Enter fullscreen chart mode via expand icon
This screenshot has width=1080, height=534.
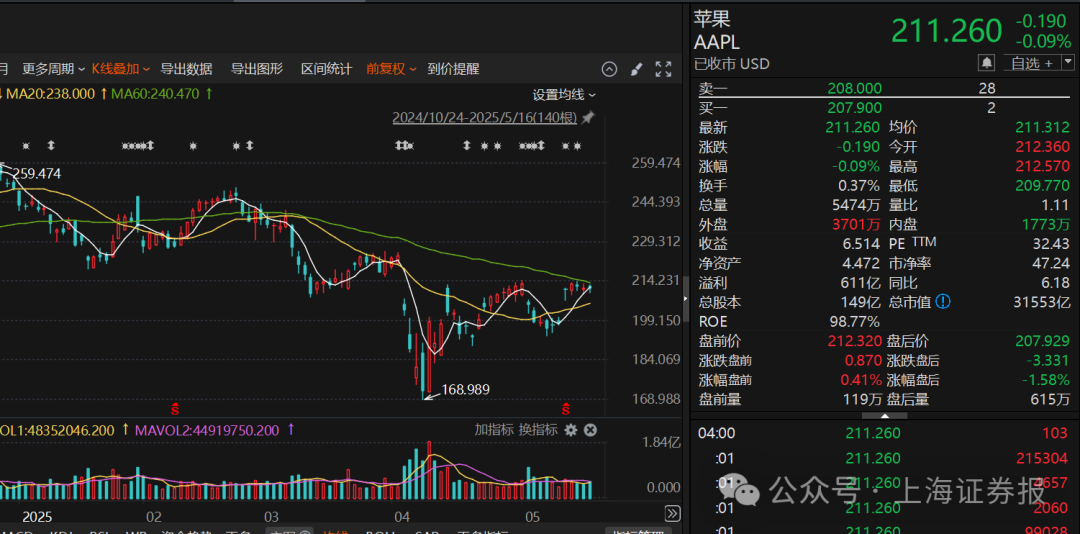663,69
